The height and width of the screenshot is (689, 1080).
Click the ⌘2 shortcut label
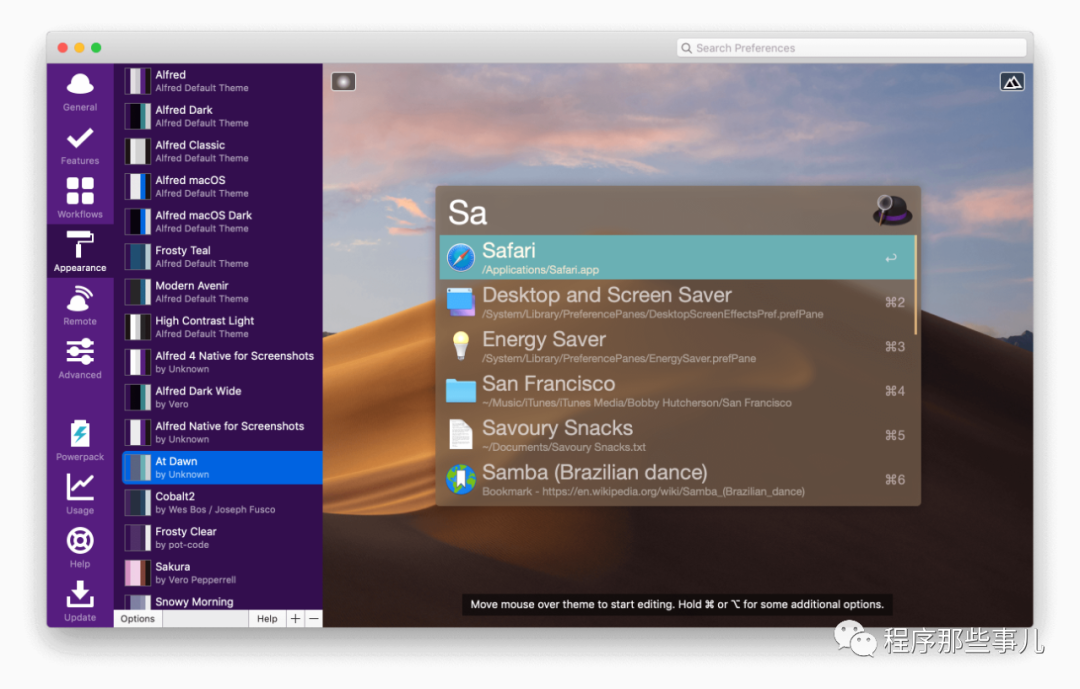(x=895, y=302)
